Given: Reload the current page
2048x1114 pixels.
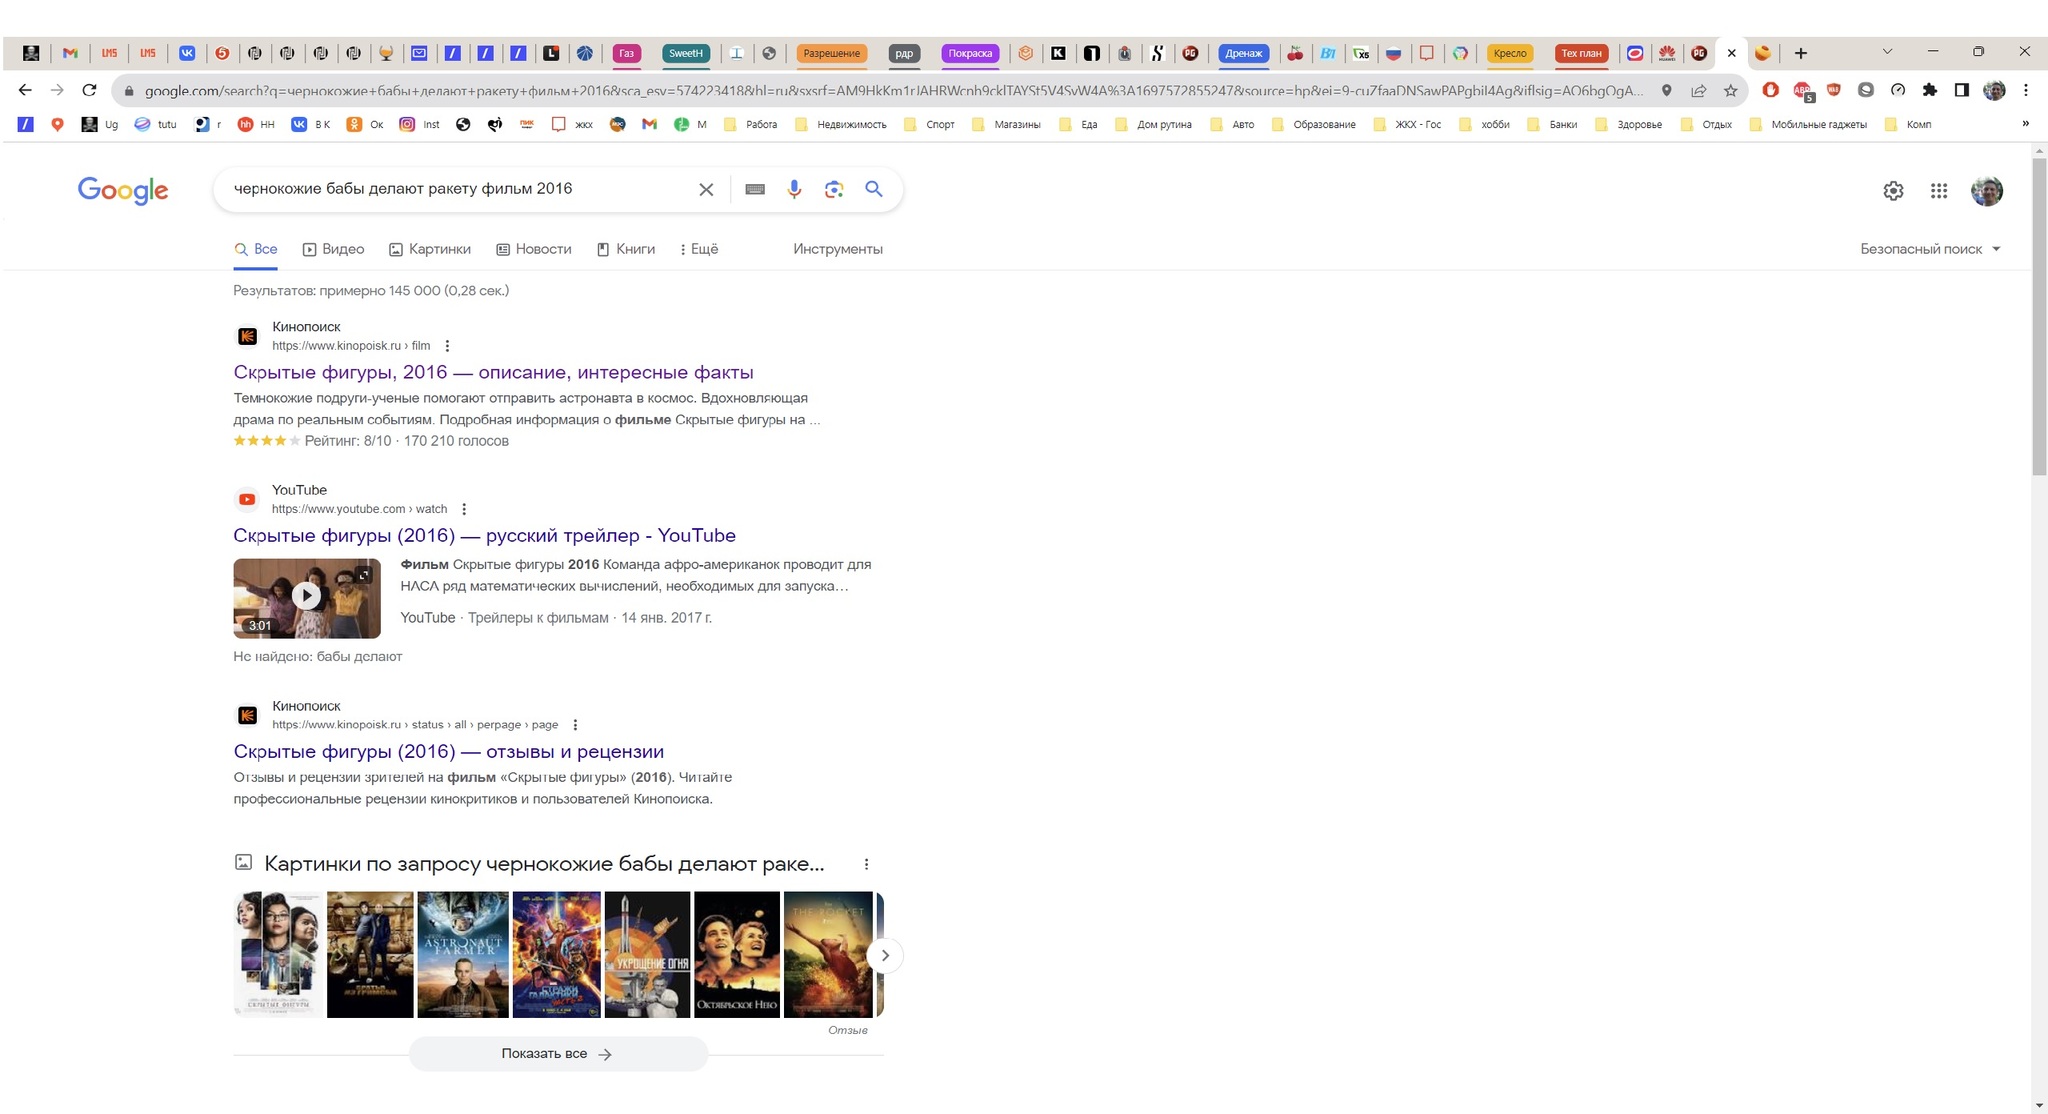Looking at the screenshot, I should (89, 90).
